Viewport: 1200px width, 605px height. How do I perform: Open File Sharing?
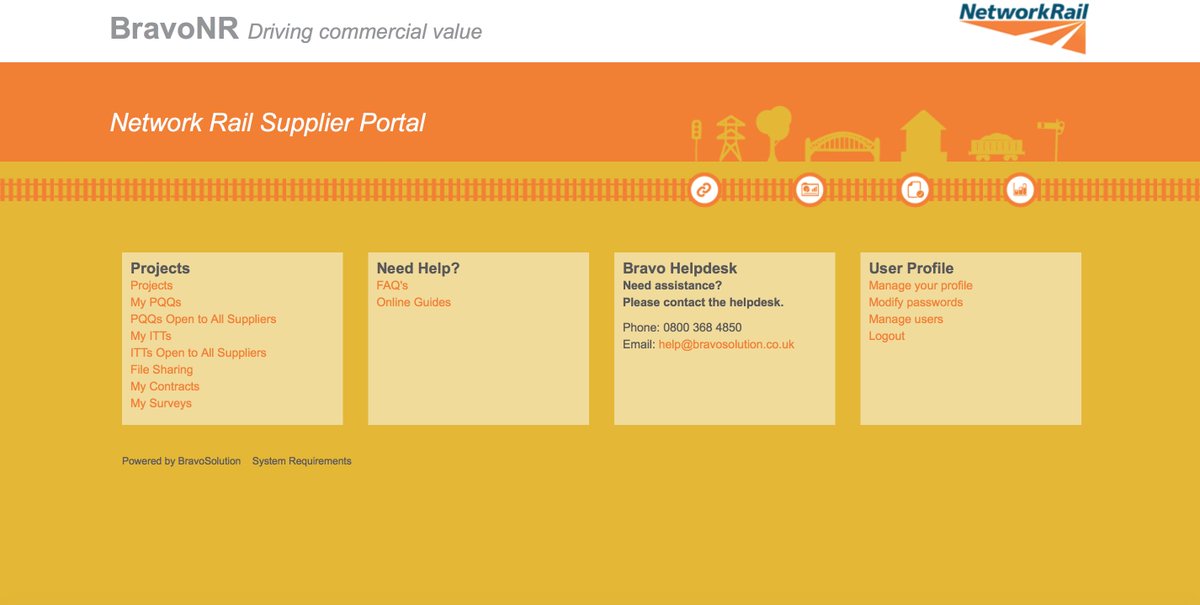162,370
